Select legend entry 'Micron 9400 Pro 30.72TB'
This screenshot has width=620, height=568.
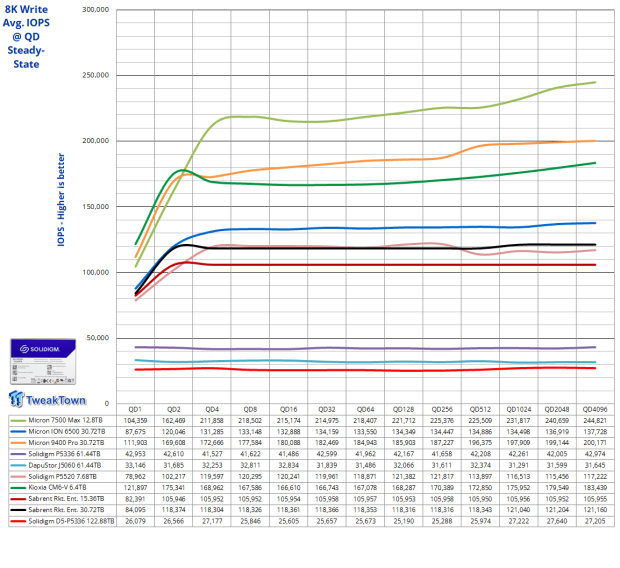pos(66,443)
